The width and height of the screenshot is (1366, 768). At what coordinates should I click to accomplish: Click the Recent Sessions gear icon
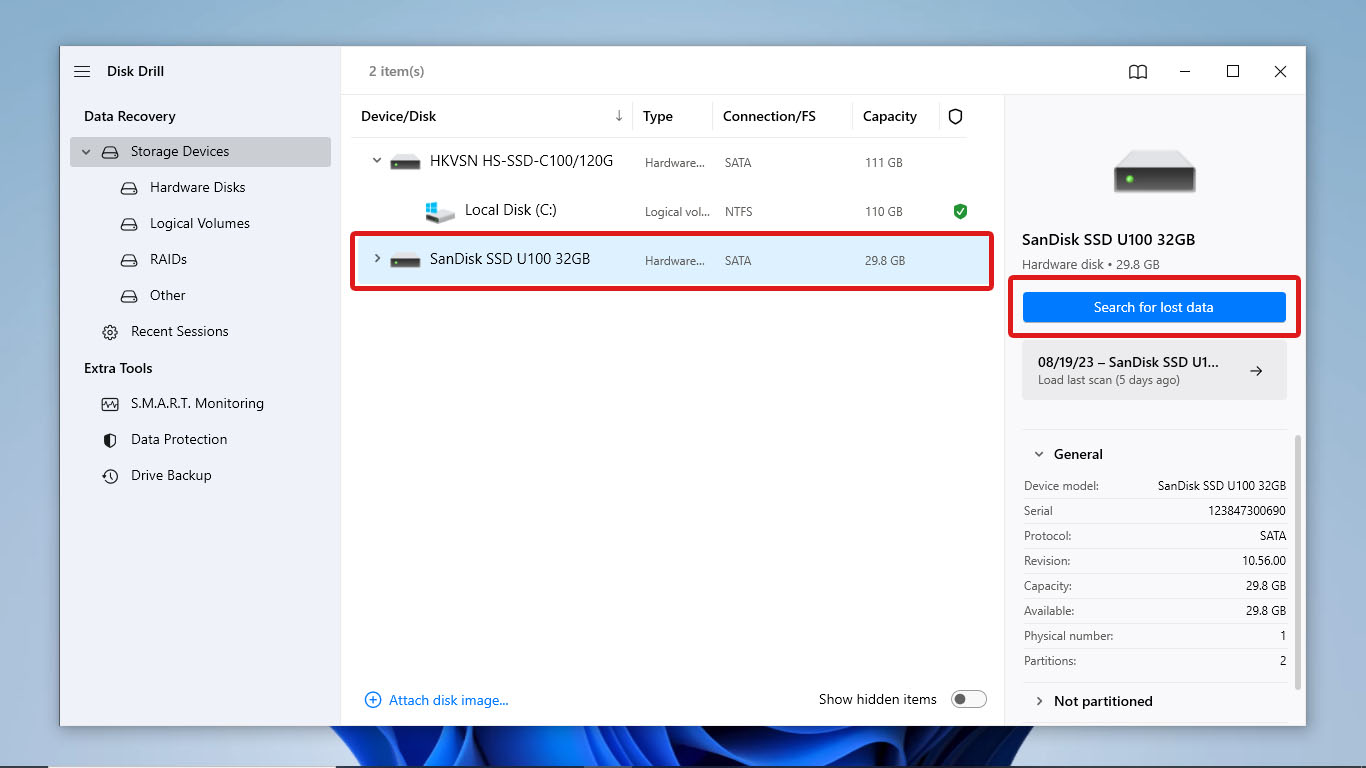click(110, 332)
